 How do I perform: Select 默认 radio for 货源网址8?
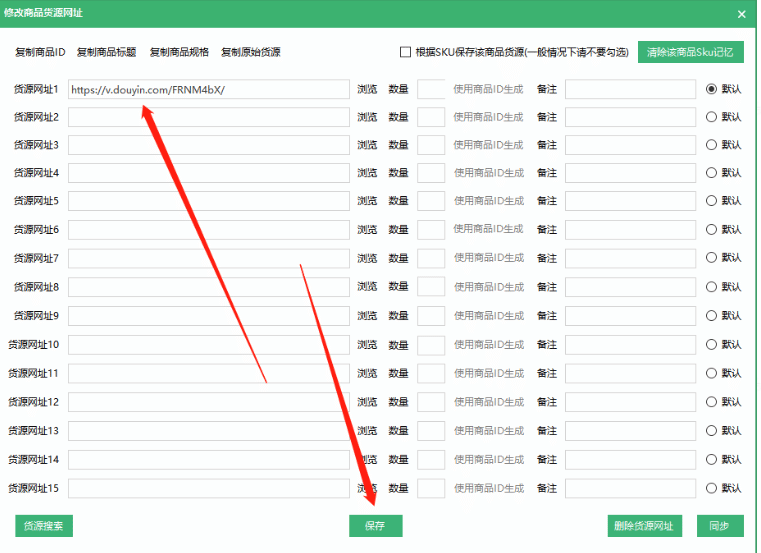coord(711,286)
